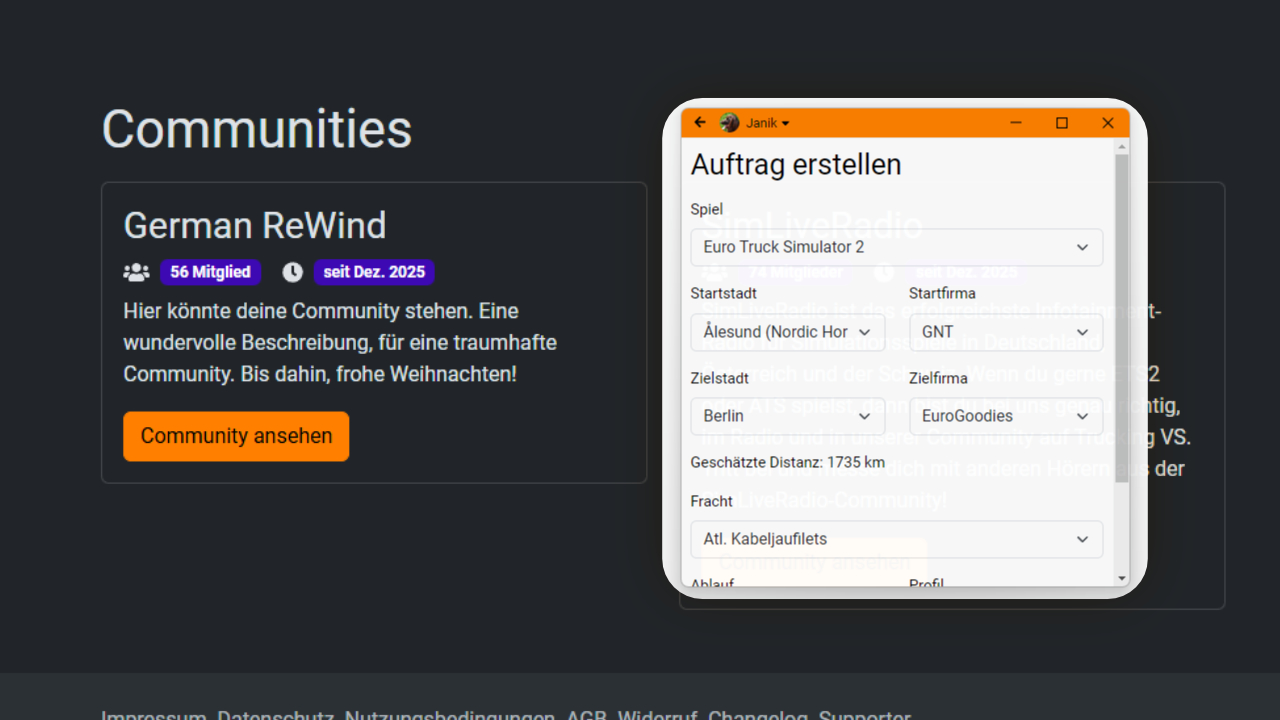Click the Janik user avatar picture
This screenshot has width=1280, height=720.
tap(729, 123)
